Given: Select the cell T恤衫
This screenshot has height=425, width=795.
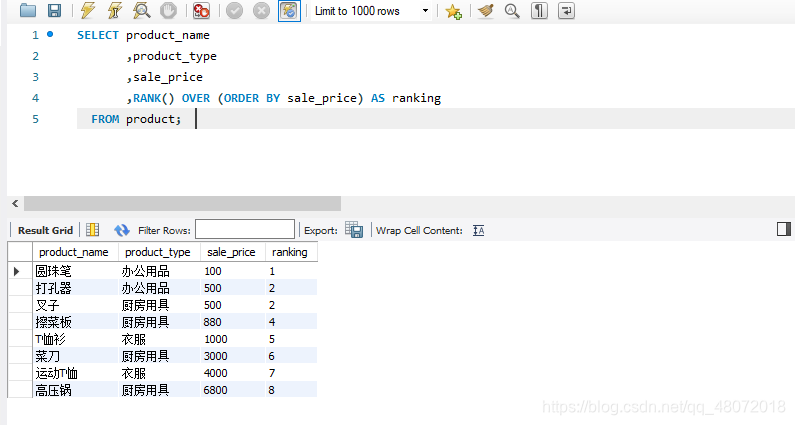Looking at the screenshot, I should click(75, 339).
